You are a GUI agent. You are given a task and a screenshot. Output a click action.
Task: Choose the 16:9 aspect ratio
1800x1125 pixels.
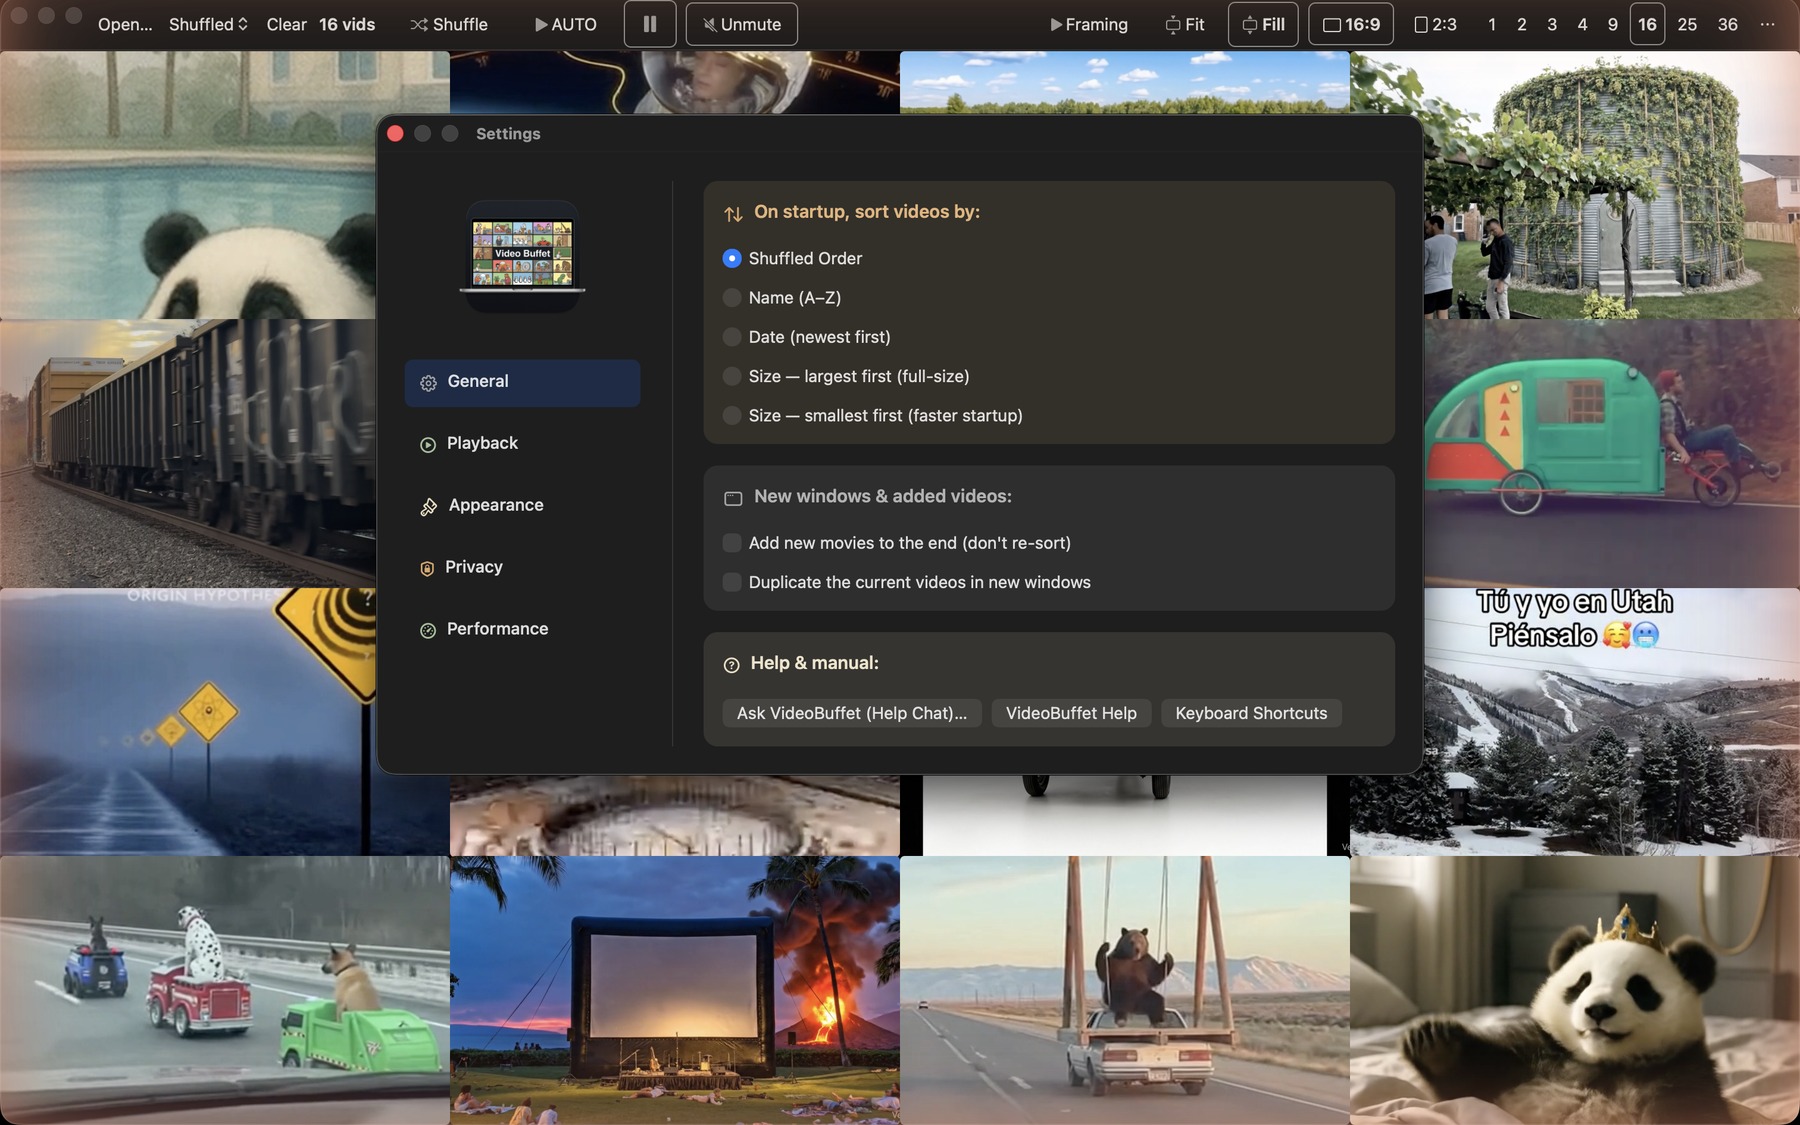pyautogui.click(x=1351, y=24)
